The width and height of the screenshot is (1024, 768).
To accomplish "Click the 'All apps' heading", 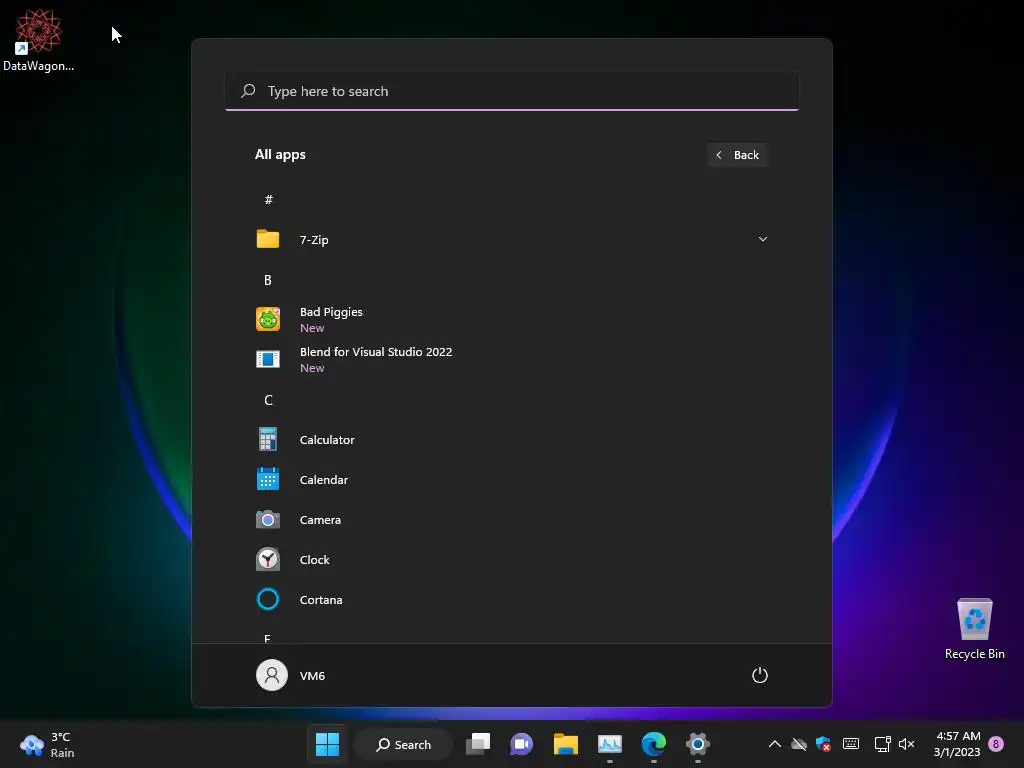I will click(280, 155).
